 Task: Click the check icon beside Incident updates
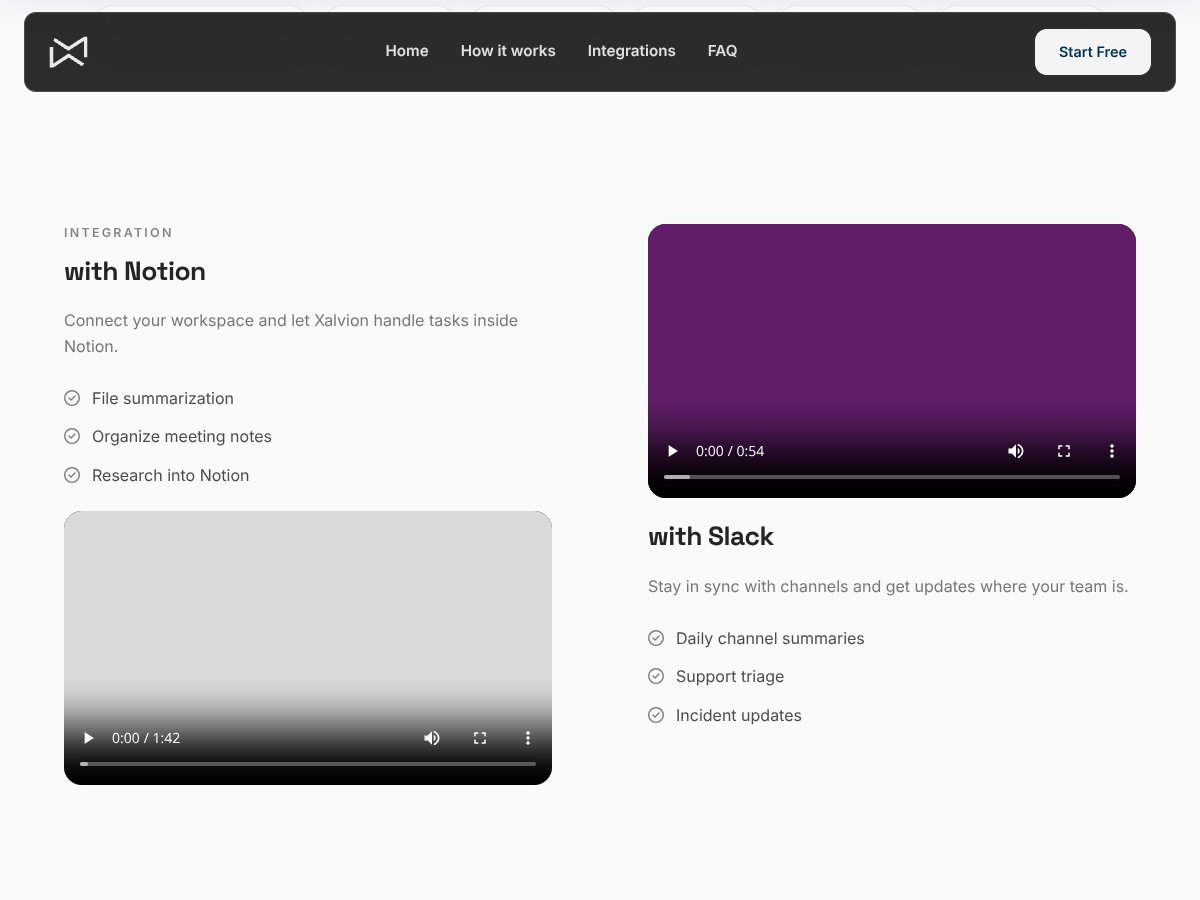656,715
